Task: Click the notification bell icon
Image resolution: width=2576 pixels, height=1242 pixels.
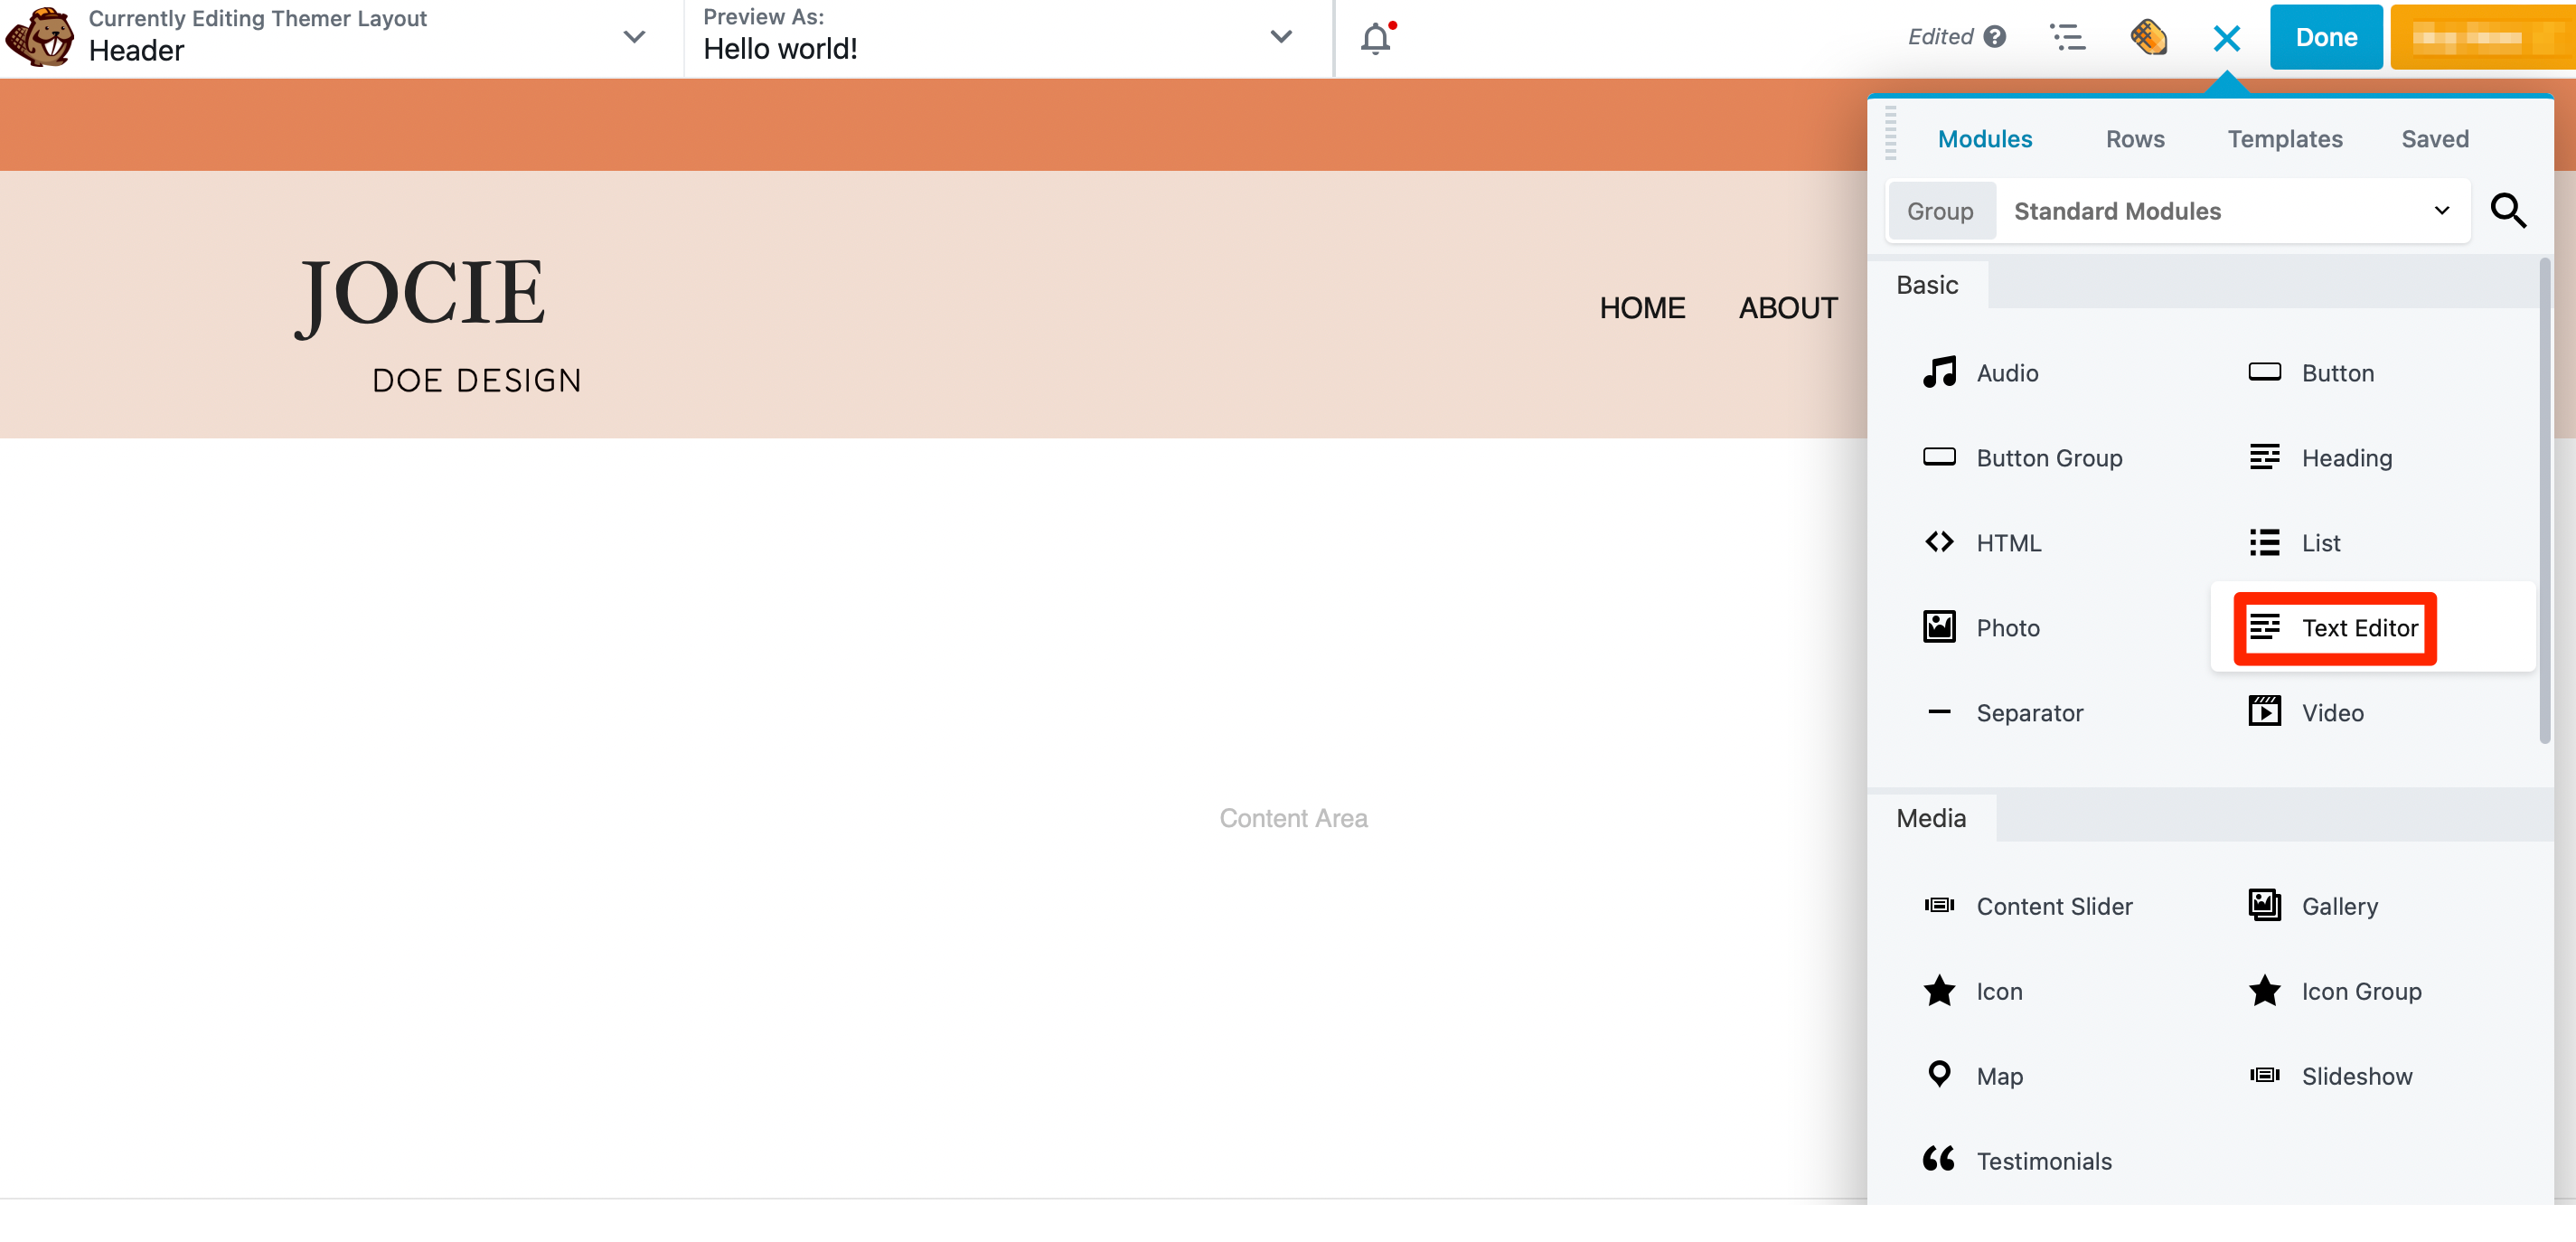Action: [x=1374, y=39]
